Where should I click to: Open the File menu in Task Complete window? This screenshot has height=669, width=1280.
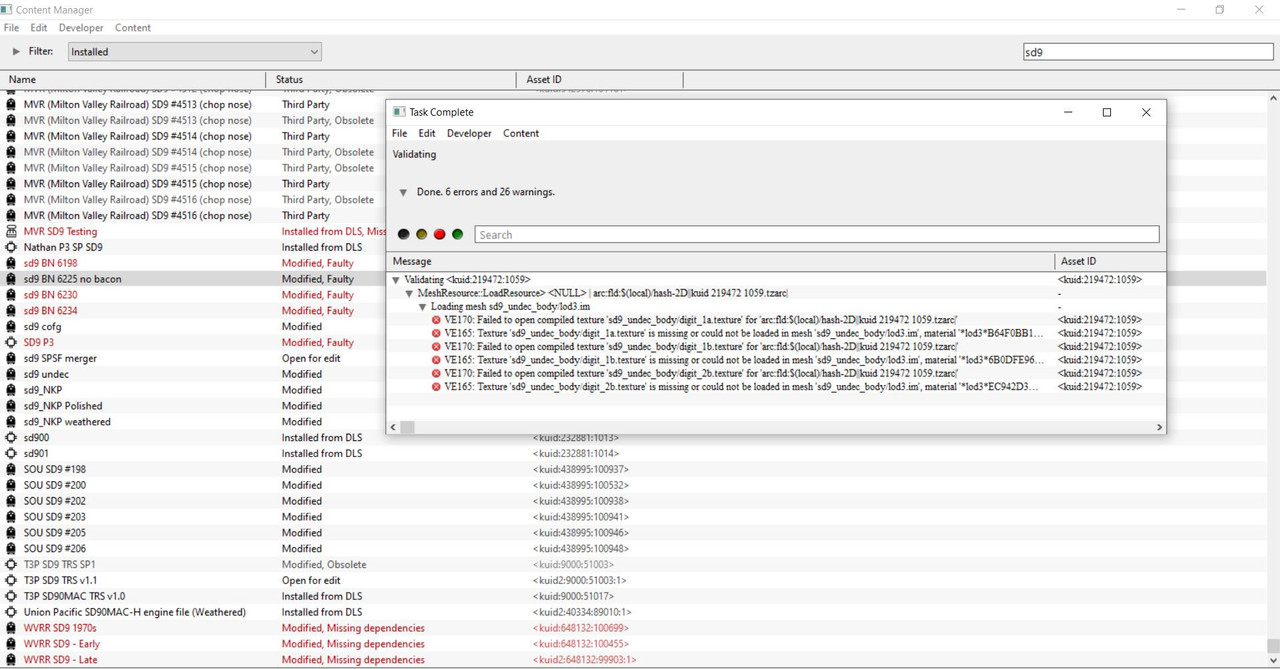(399, 133)
